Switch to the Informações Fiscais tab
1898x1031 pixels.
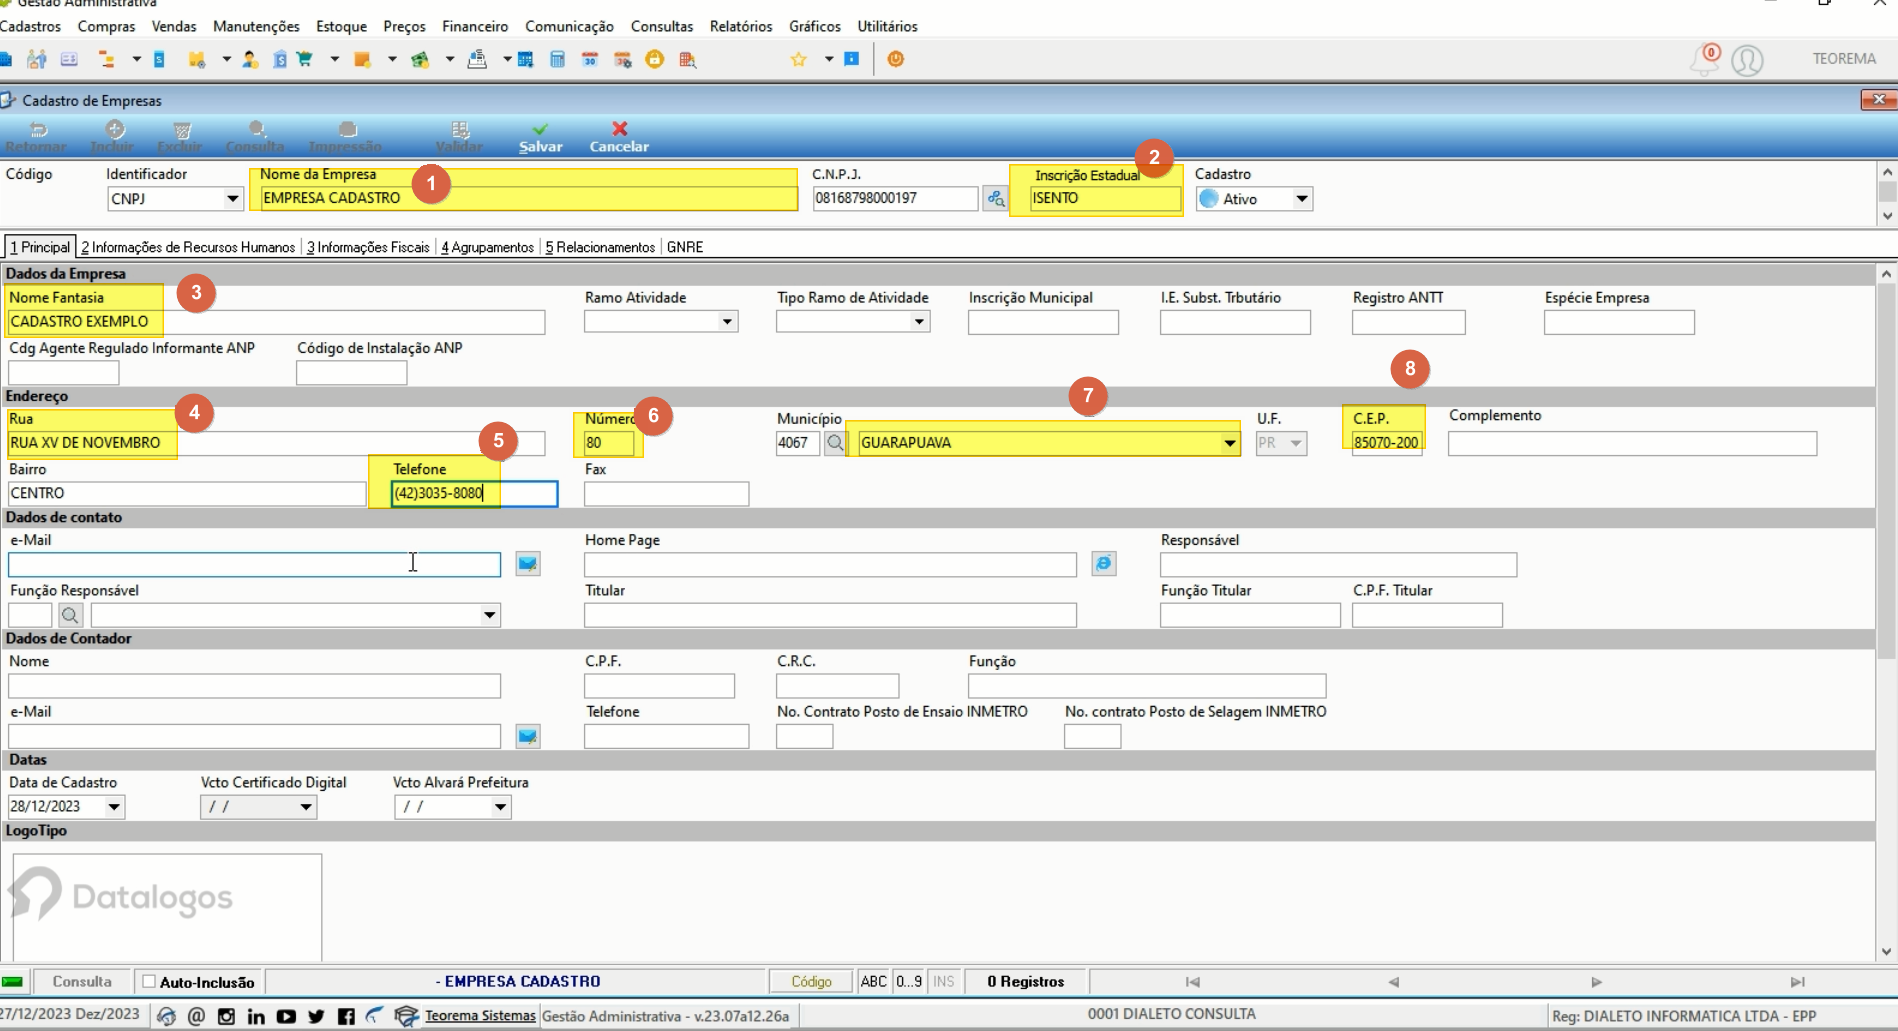pos(368,247)
